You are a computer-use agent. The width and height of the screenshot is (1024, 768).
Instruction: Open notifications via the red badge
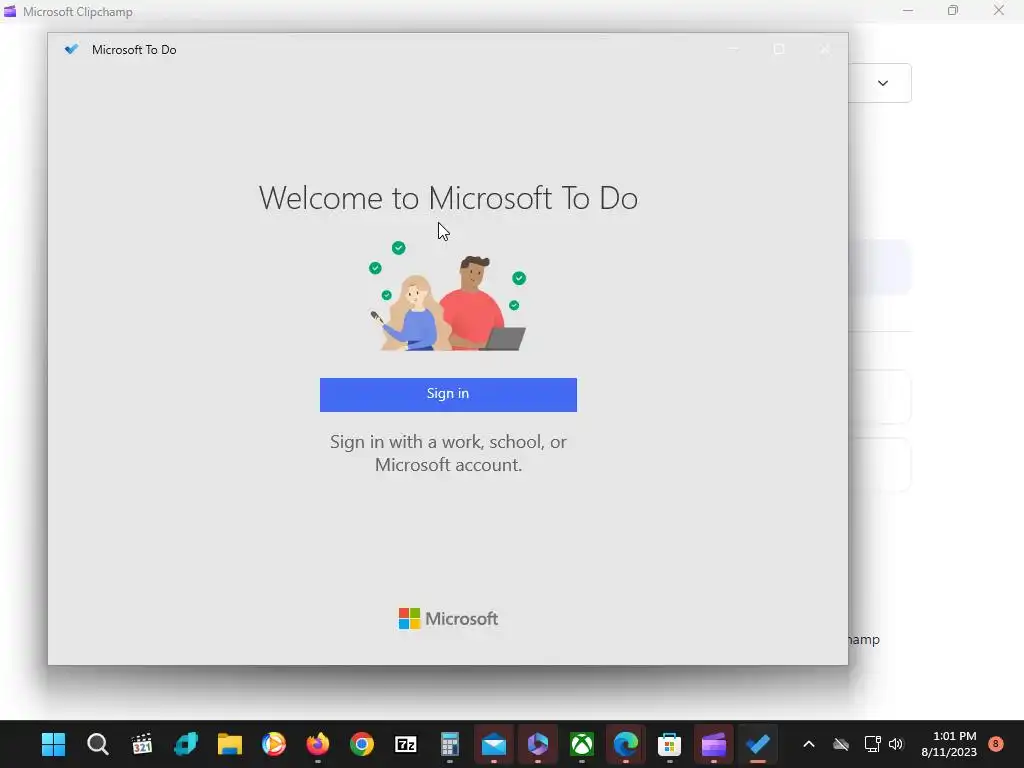point(996,743)
